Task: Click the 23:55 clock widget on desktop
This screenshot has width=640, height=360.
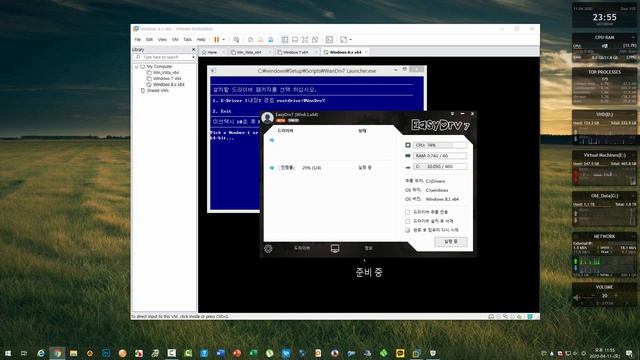Action: [604, 17]
